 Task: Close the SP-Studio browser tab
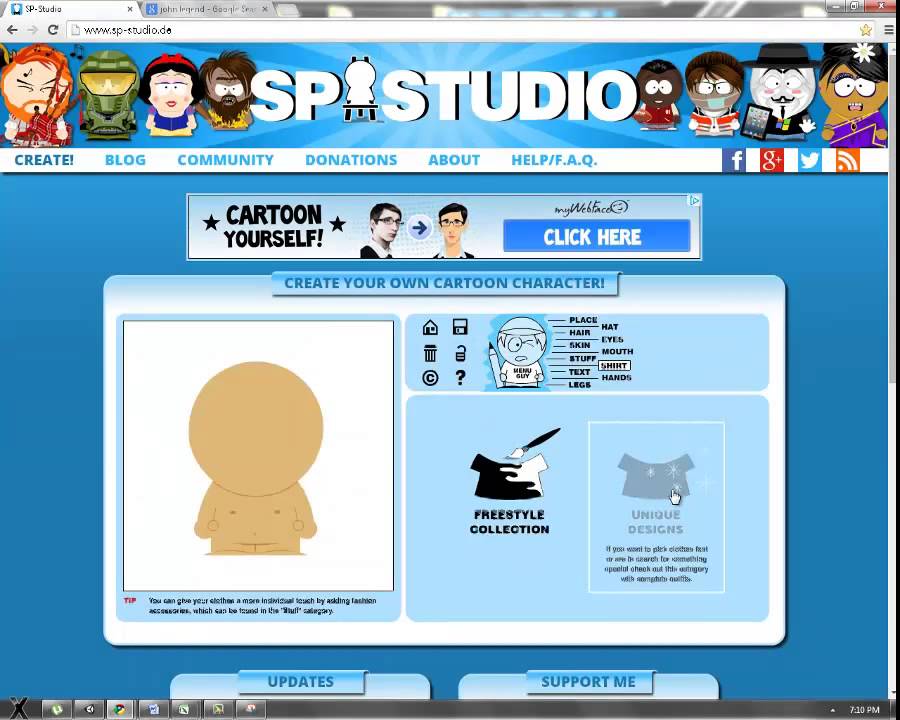pos(130,9)
